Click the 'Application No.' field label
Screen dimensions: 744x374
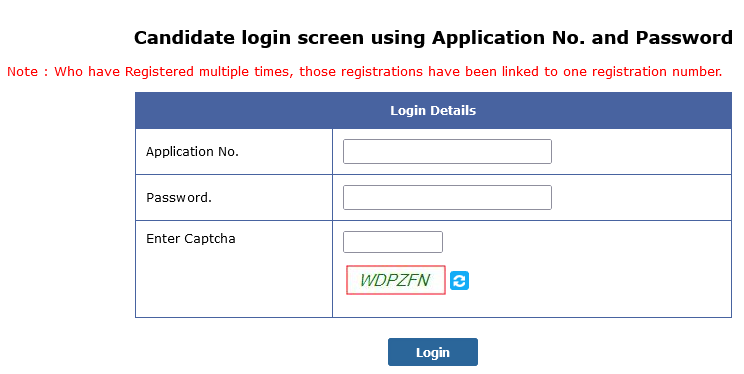192,152
